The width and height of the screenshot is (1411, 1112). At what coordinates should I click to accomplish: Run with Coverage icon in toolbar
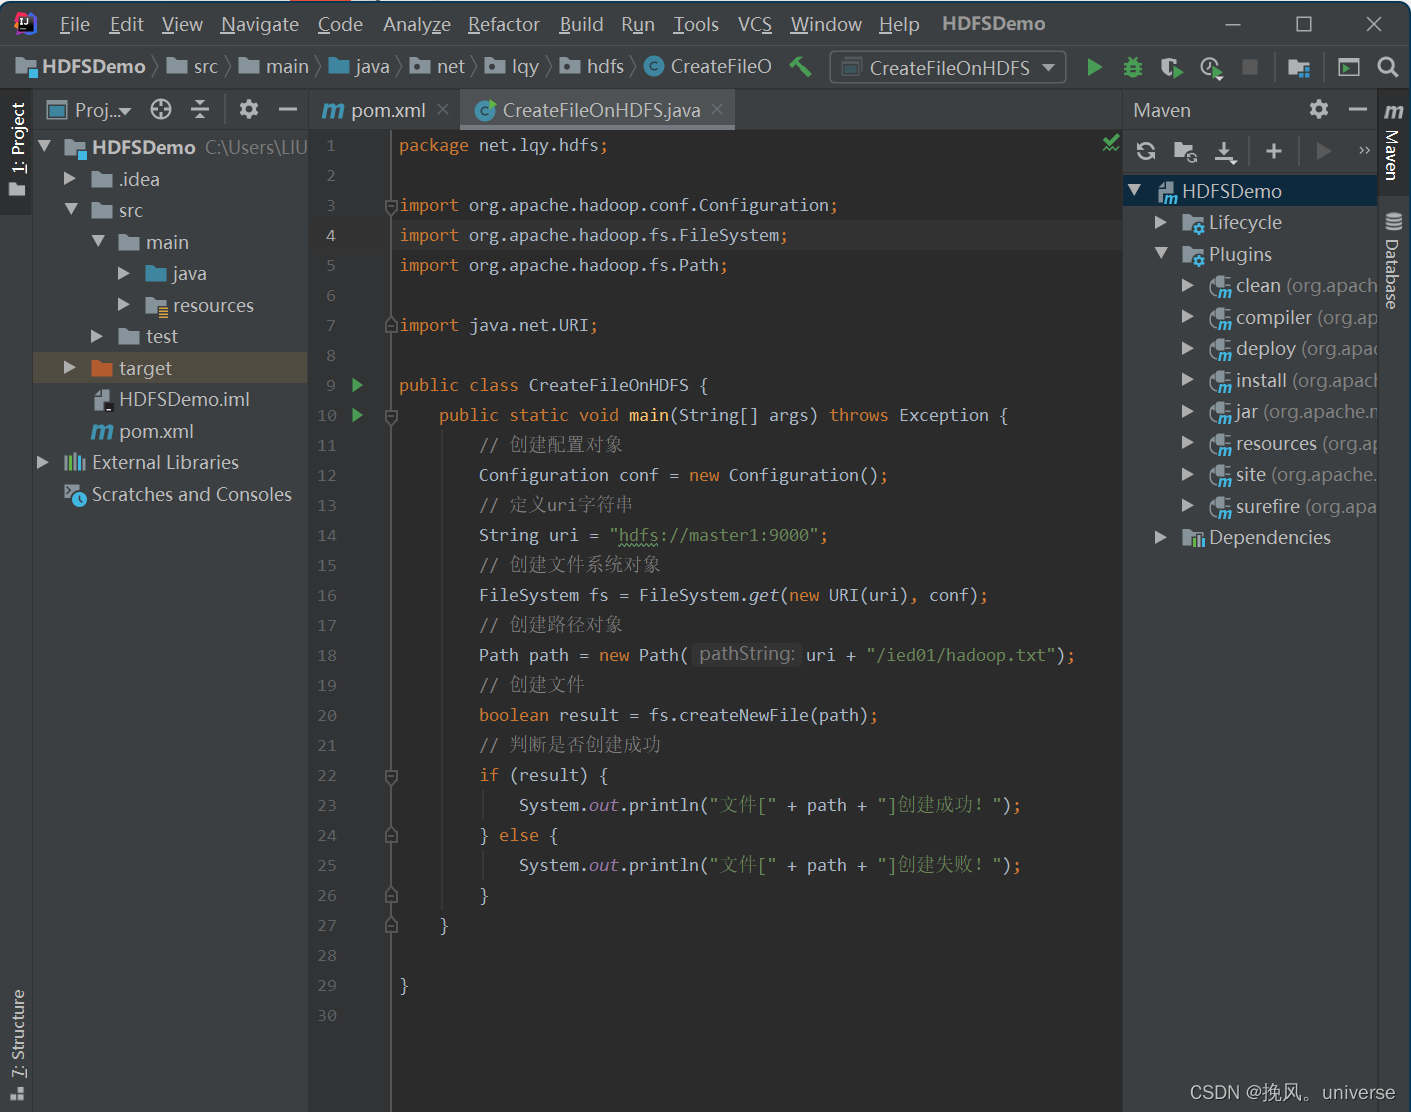click(1171, 67)
